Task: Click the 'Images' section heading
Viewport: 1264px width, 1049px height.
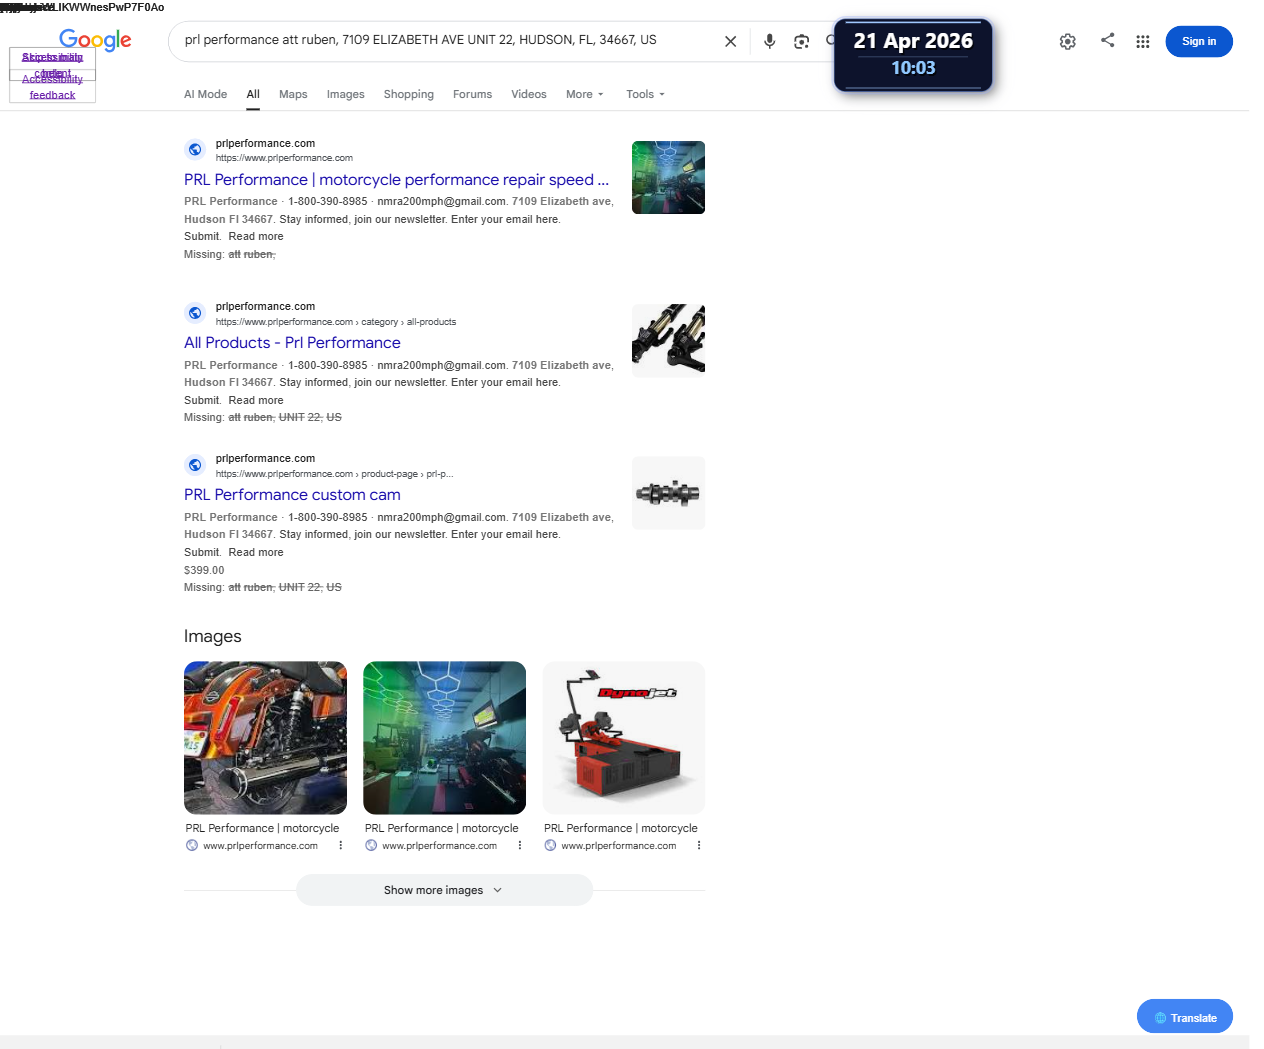Action: click(213, 636)
